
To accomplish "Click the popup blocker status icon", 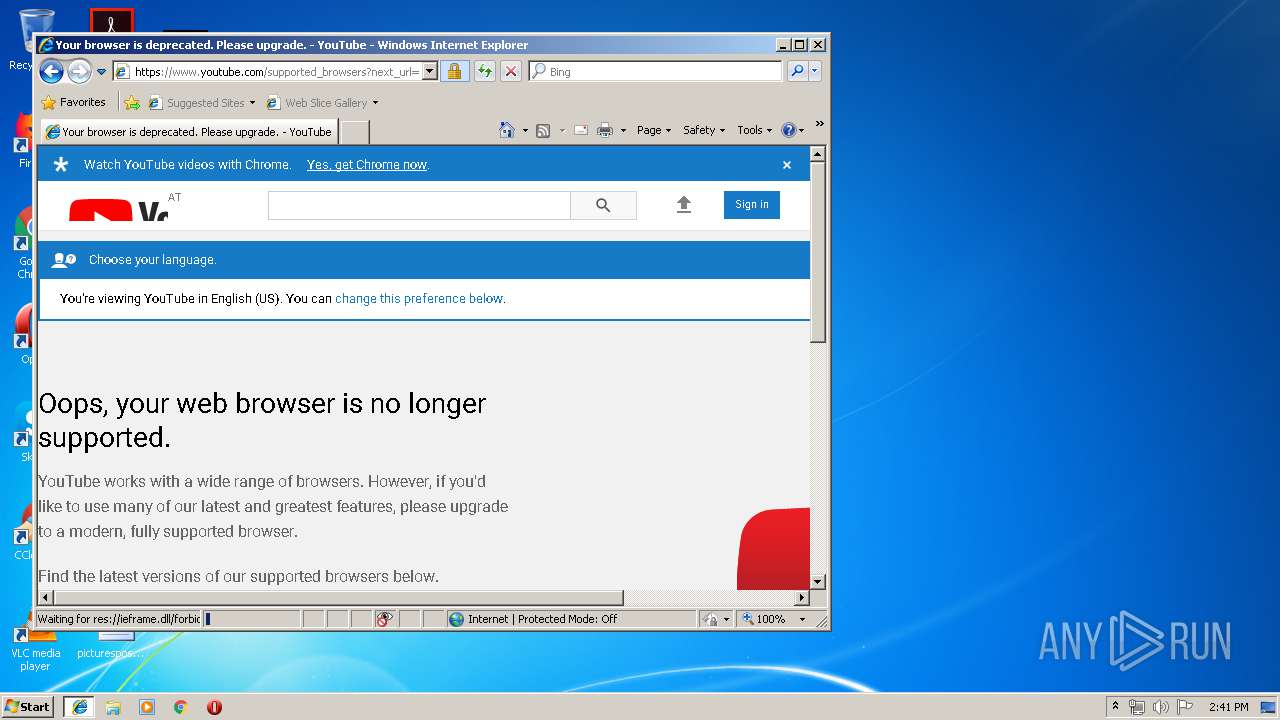I will (x=385, y=619).
